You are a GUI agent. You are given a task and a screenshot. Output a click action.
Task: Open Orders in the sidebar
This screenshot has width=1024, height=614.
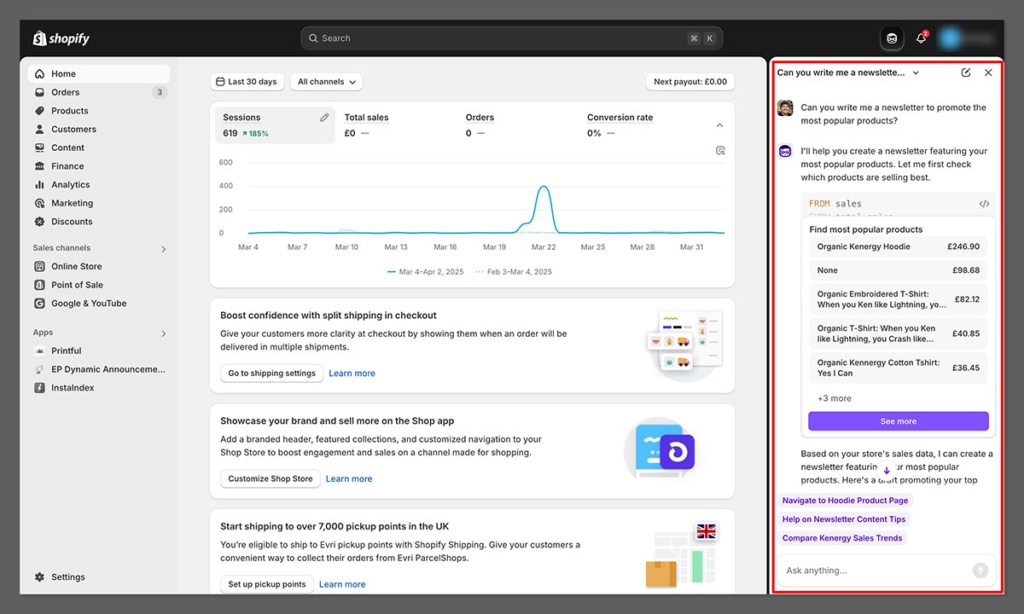pos(66,92)
